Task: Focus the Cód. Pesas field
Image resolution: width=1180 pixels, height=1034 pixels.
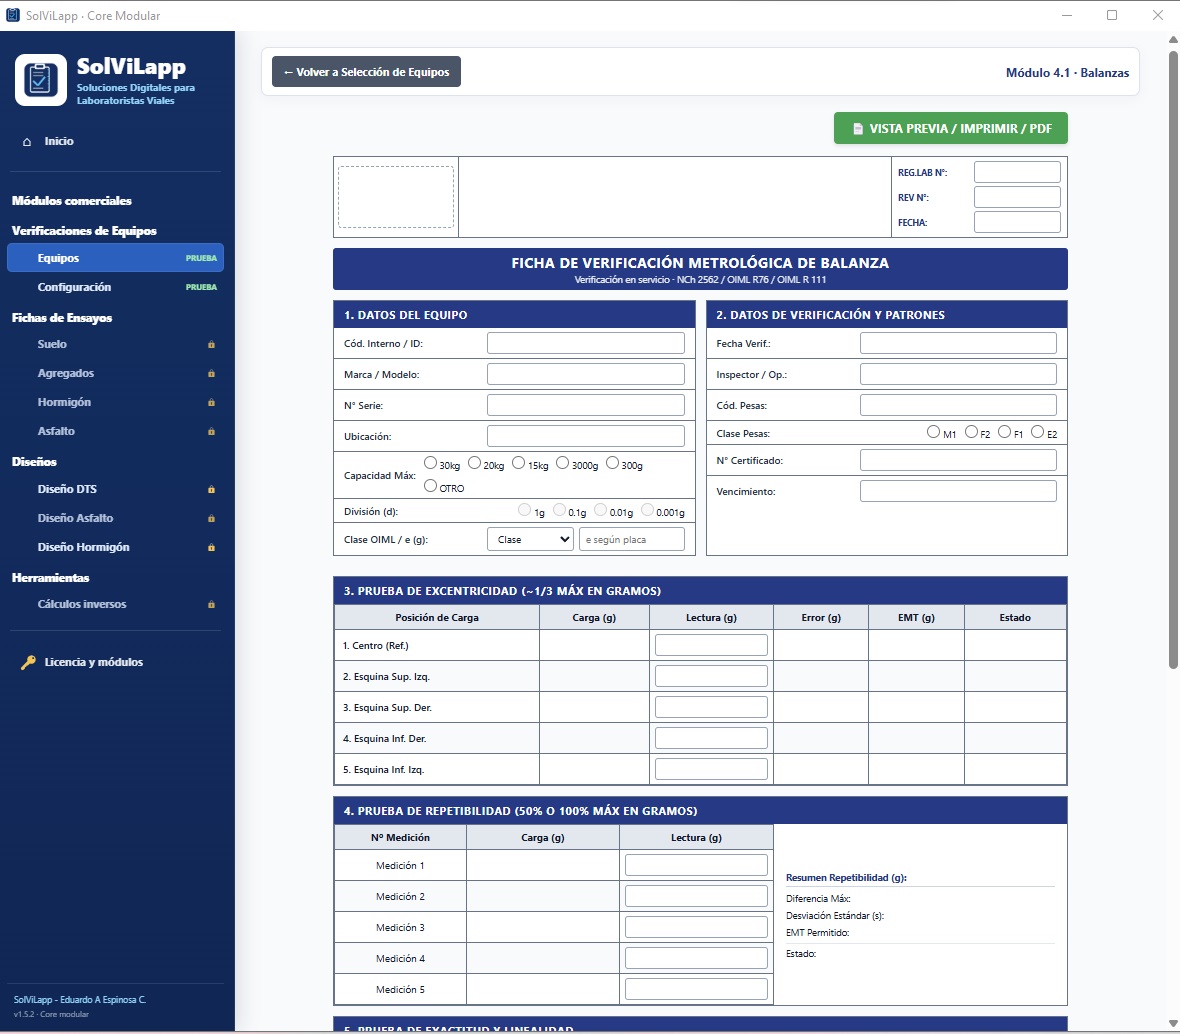Action: pos(959,405)
